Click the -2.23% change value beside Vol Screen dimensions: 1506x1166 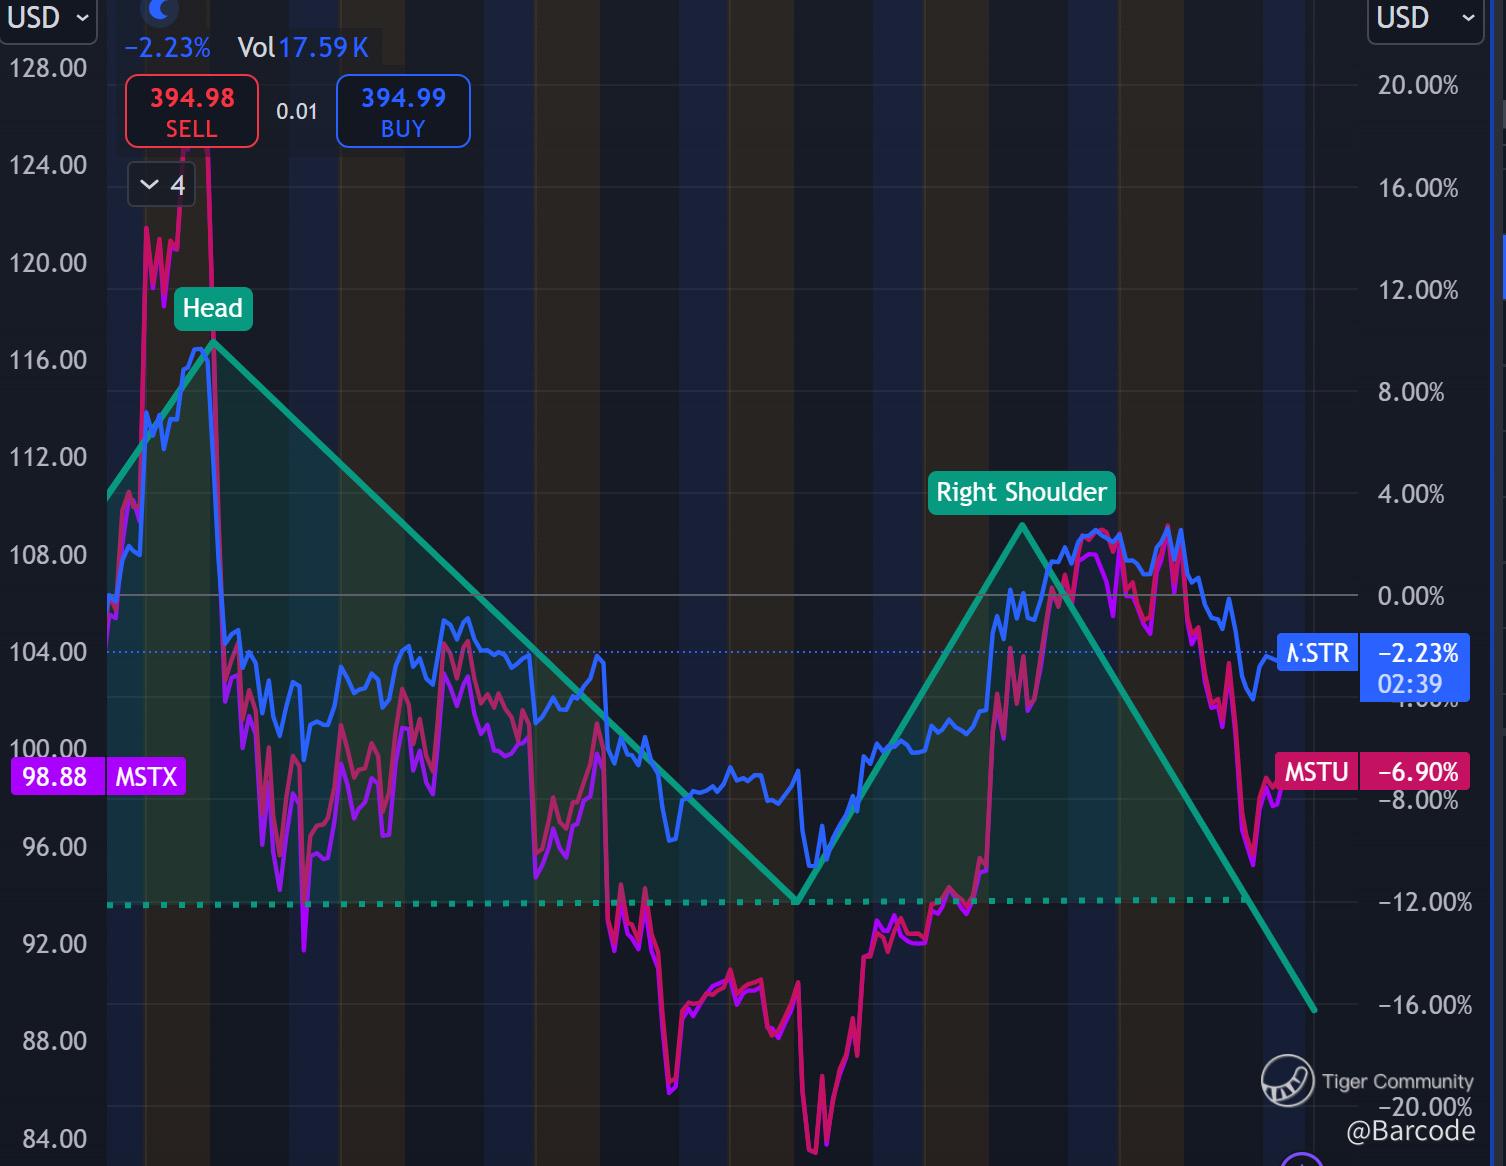coord(167,47)
